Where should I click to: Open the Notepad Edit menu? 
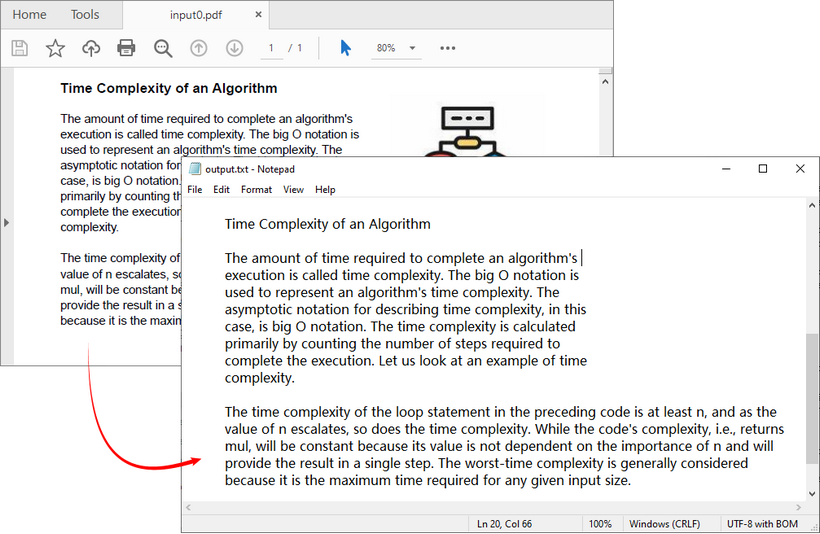tap(221, 189)
